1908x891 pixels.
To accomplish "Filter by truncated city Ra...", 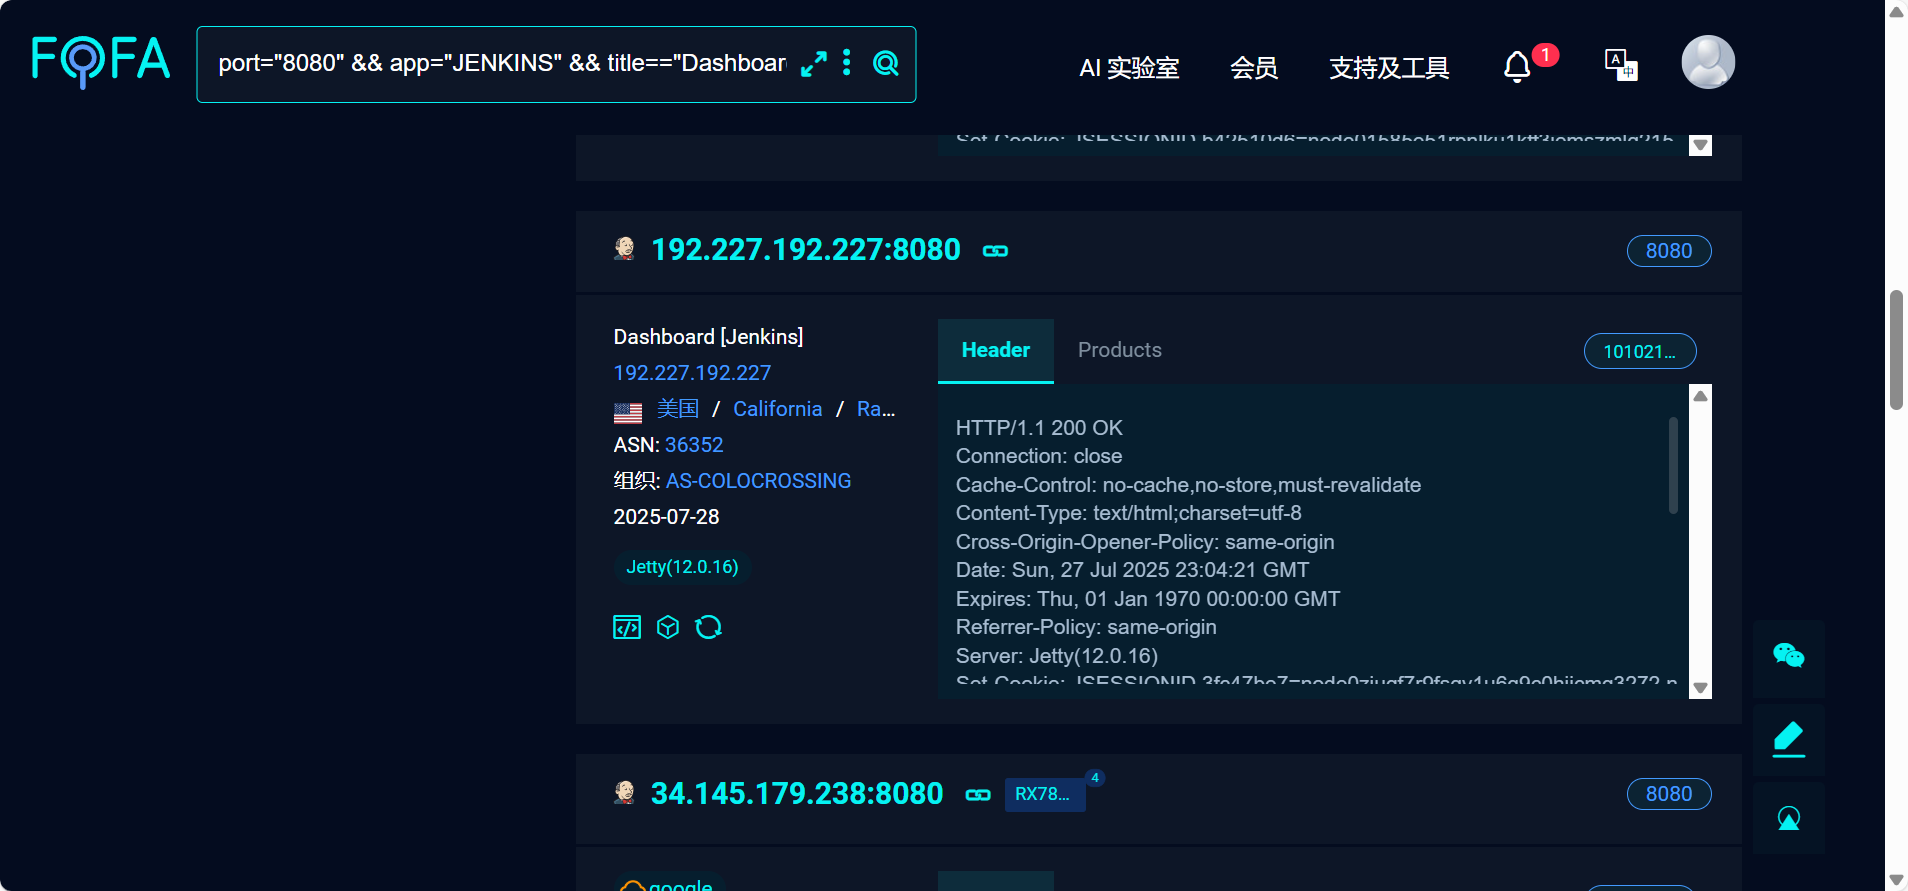I will [x=876, y=409].
